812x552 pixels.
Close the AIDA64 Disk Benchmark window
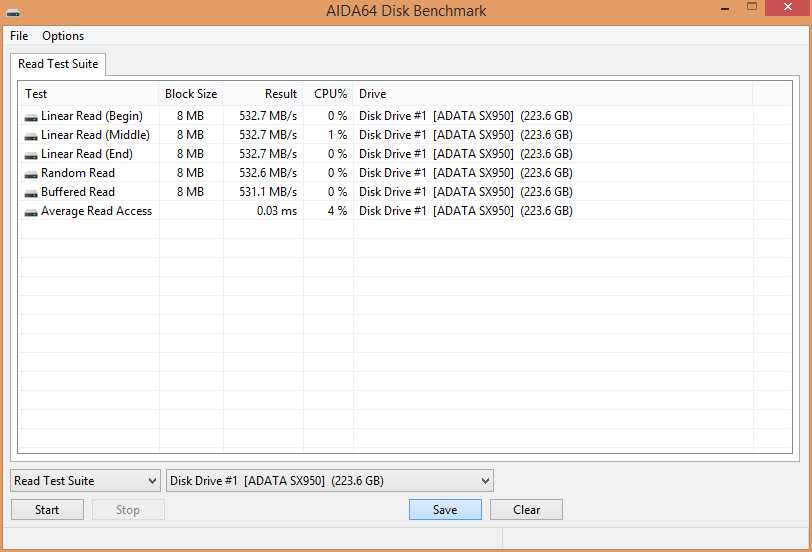point(788,7)
